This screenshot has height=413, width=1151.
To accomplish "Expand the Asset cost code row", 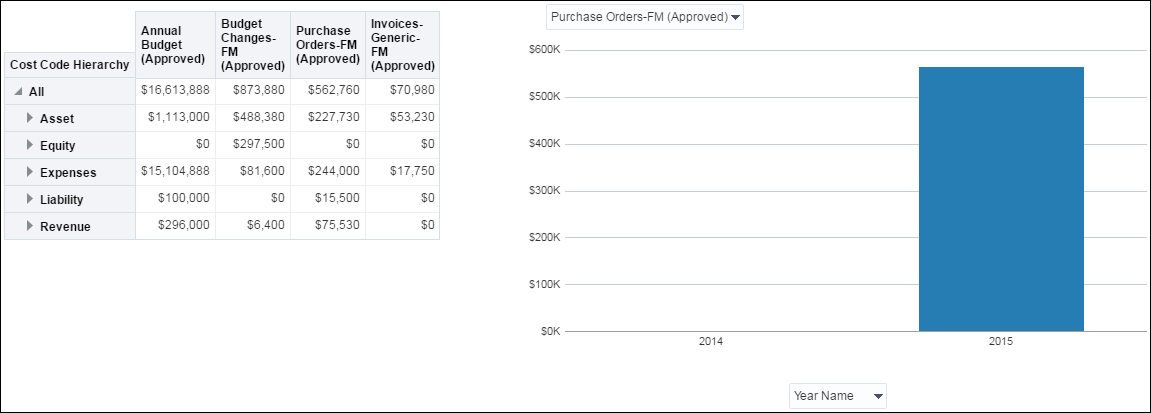I will (x=30, y=117).
